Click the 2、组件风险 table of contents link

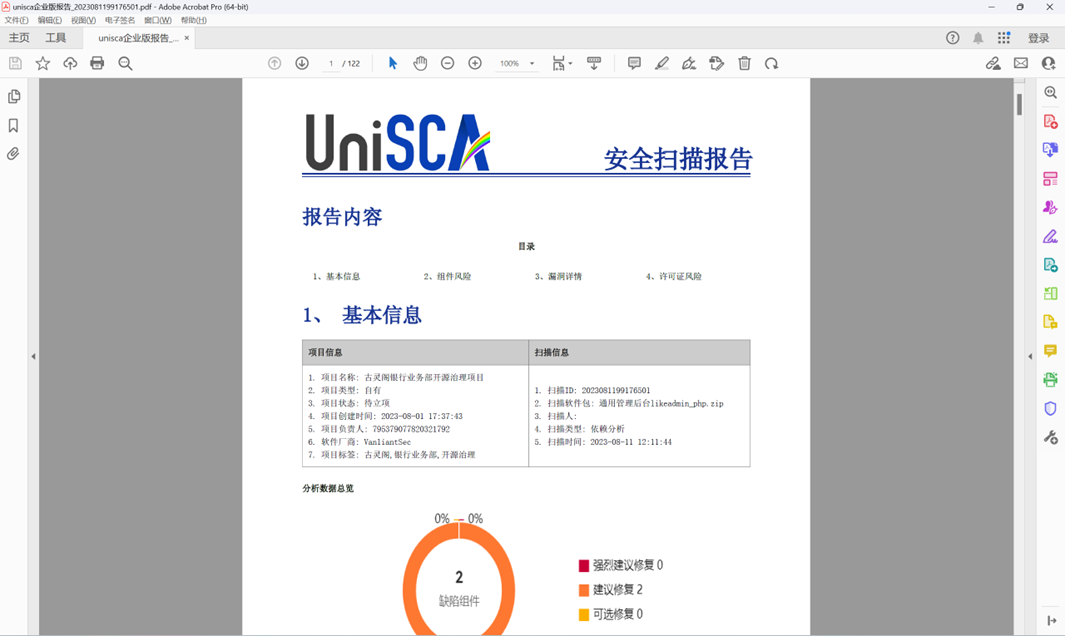447,277
